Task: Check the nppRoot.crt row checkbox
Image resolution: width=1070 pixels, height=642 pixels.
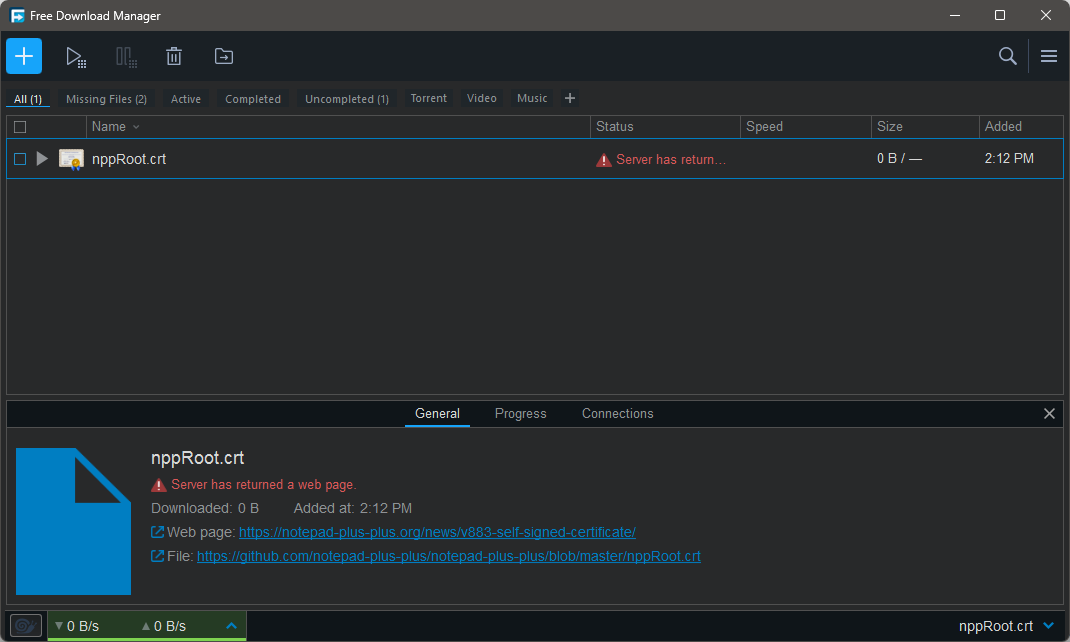Action: click(x=20, y=159)
